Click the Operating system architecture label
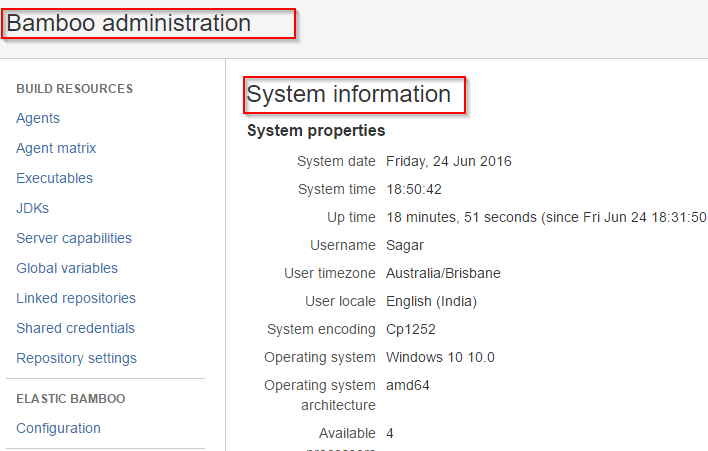This screenshot has width=708, height=451. coord(320,395)
